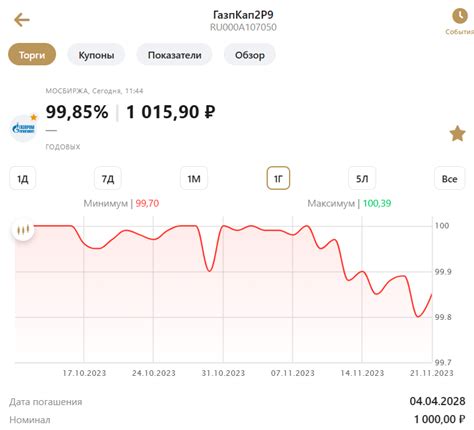The height and width of the screenshot is (430, 474).
Task: Tap the Gazprom issuer logo
Action: click(23, 128)
